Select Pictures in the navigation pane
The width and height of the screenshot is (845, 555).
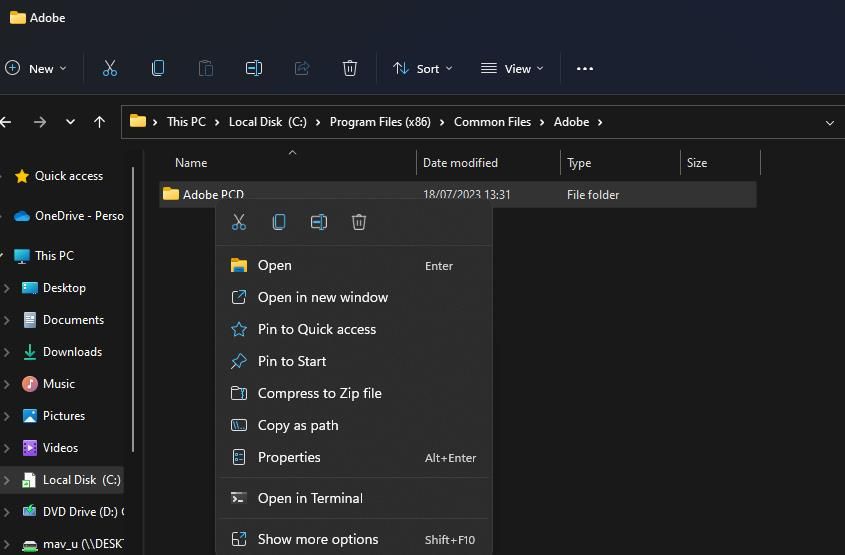[x=63, y=416]
